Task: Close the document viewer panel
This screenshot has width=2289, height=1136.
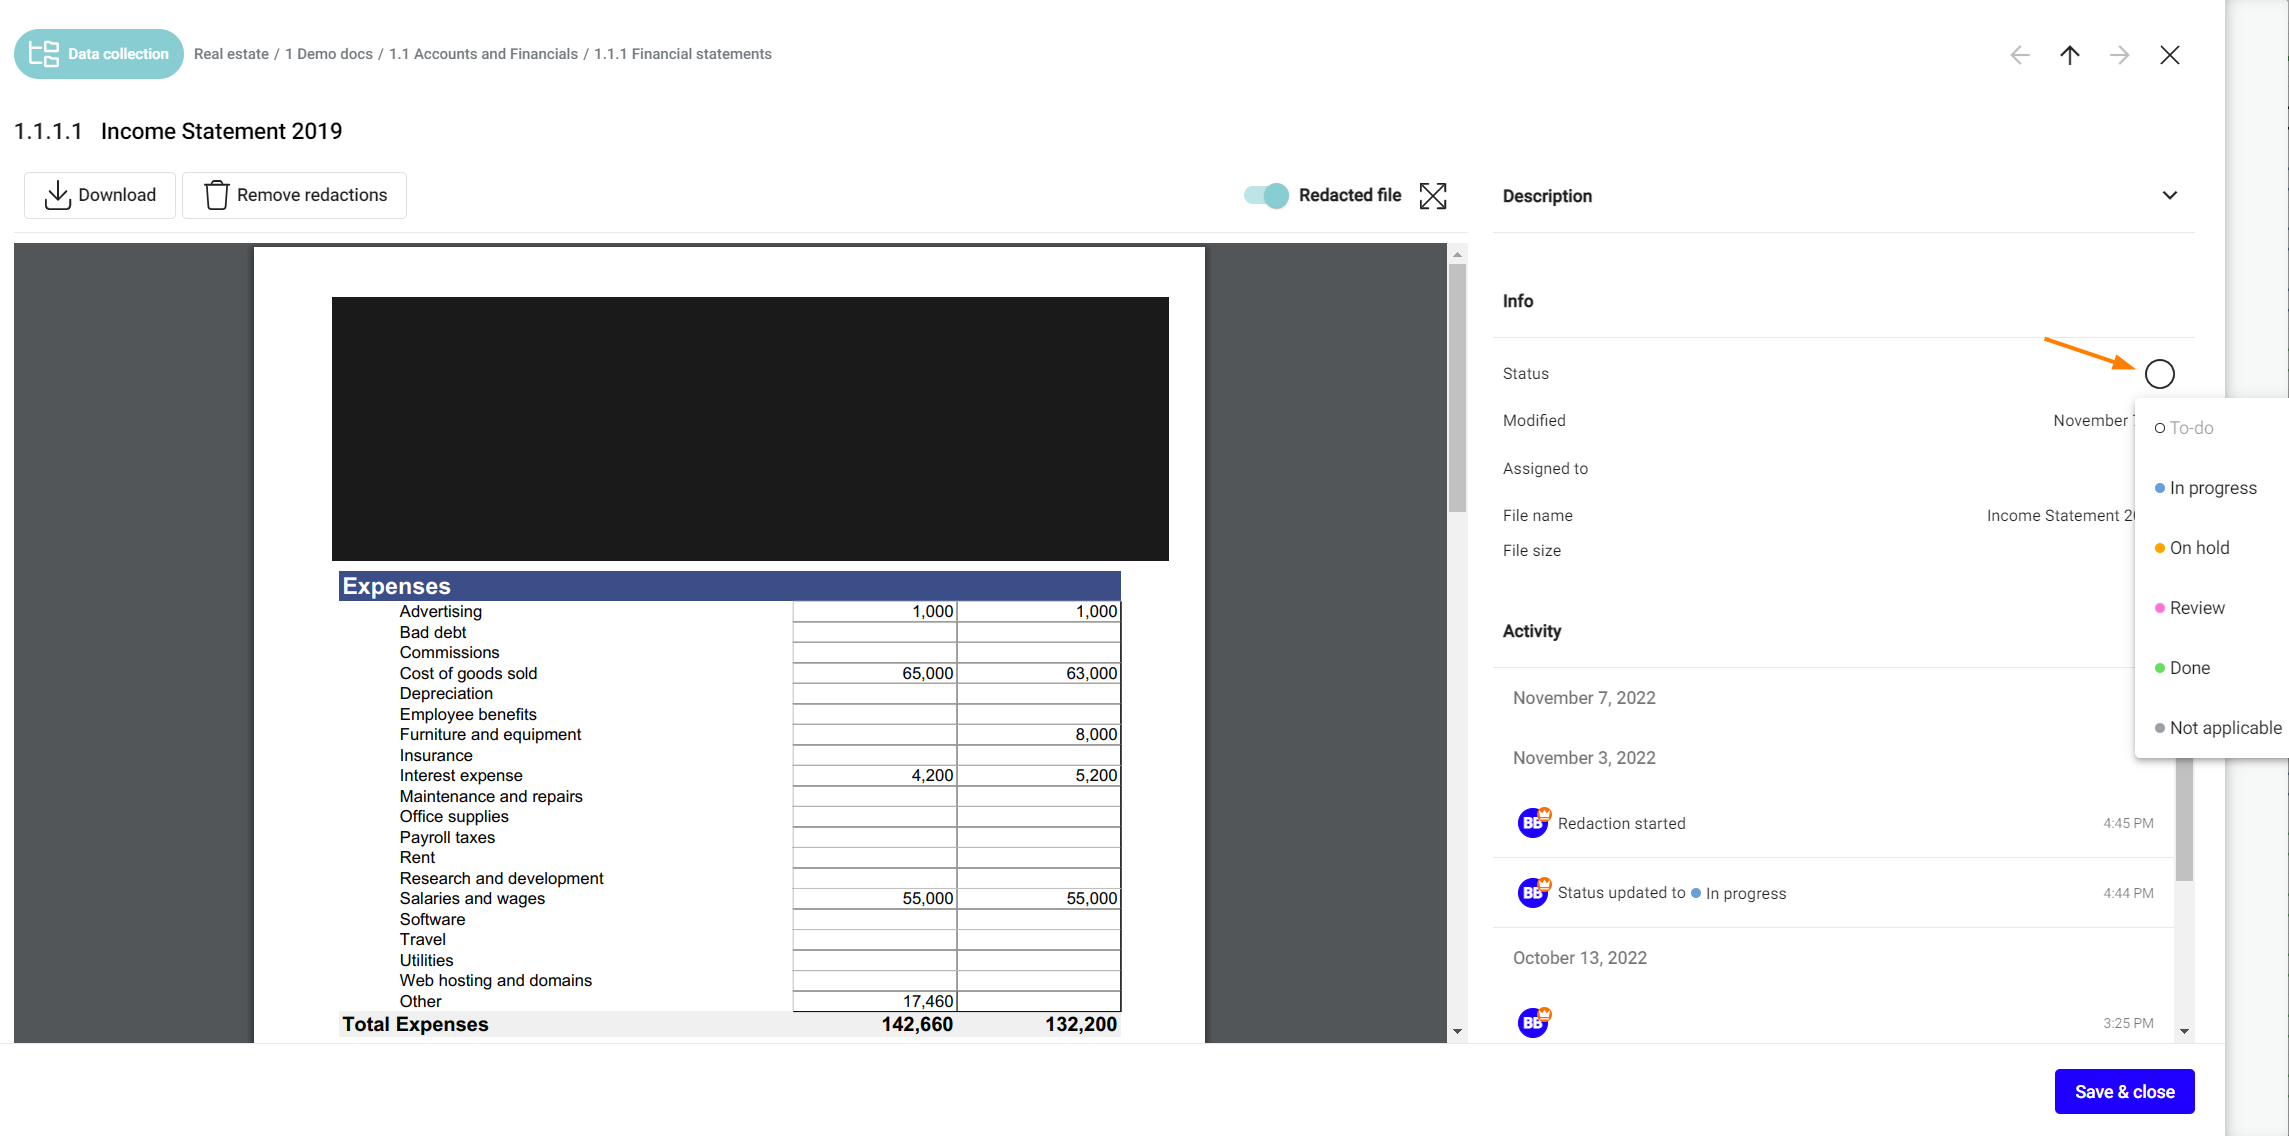Action: 2169,55
